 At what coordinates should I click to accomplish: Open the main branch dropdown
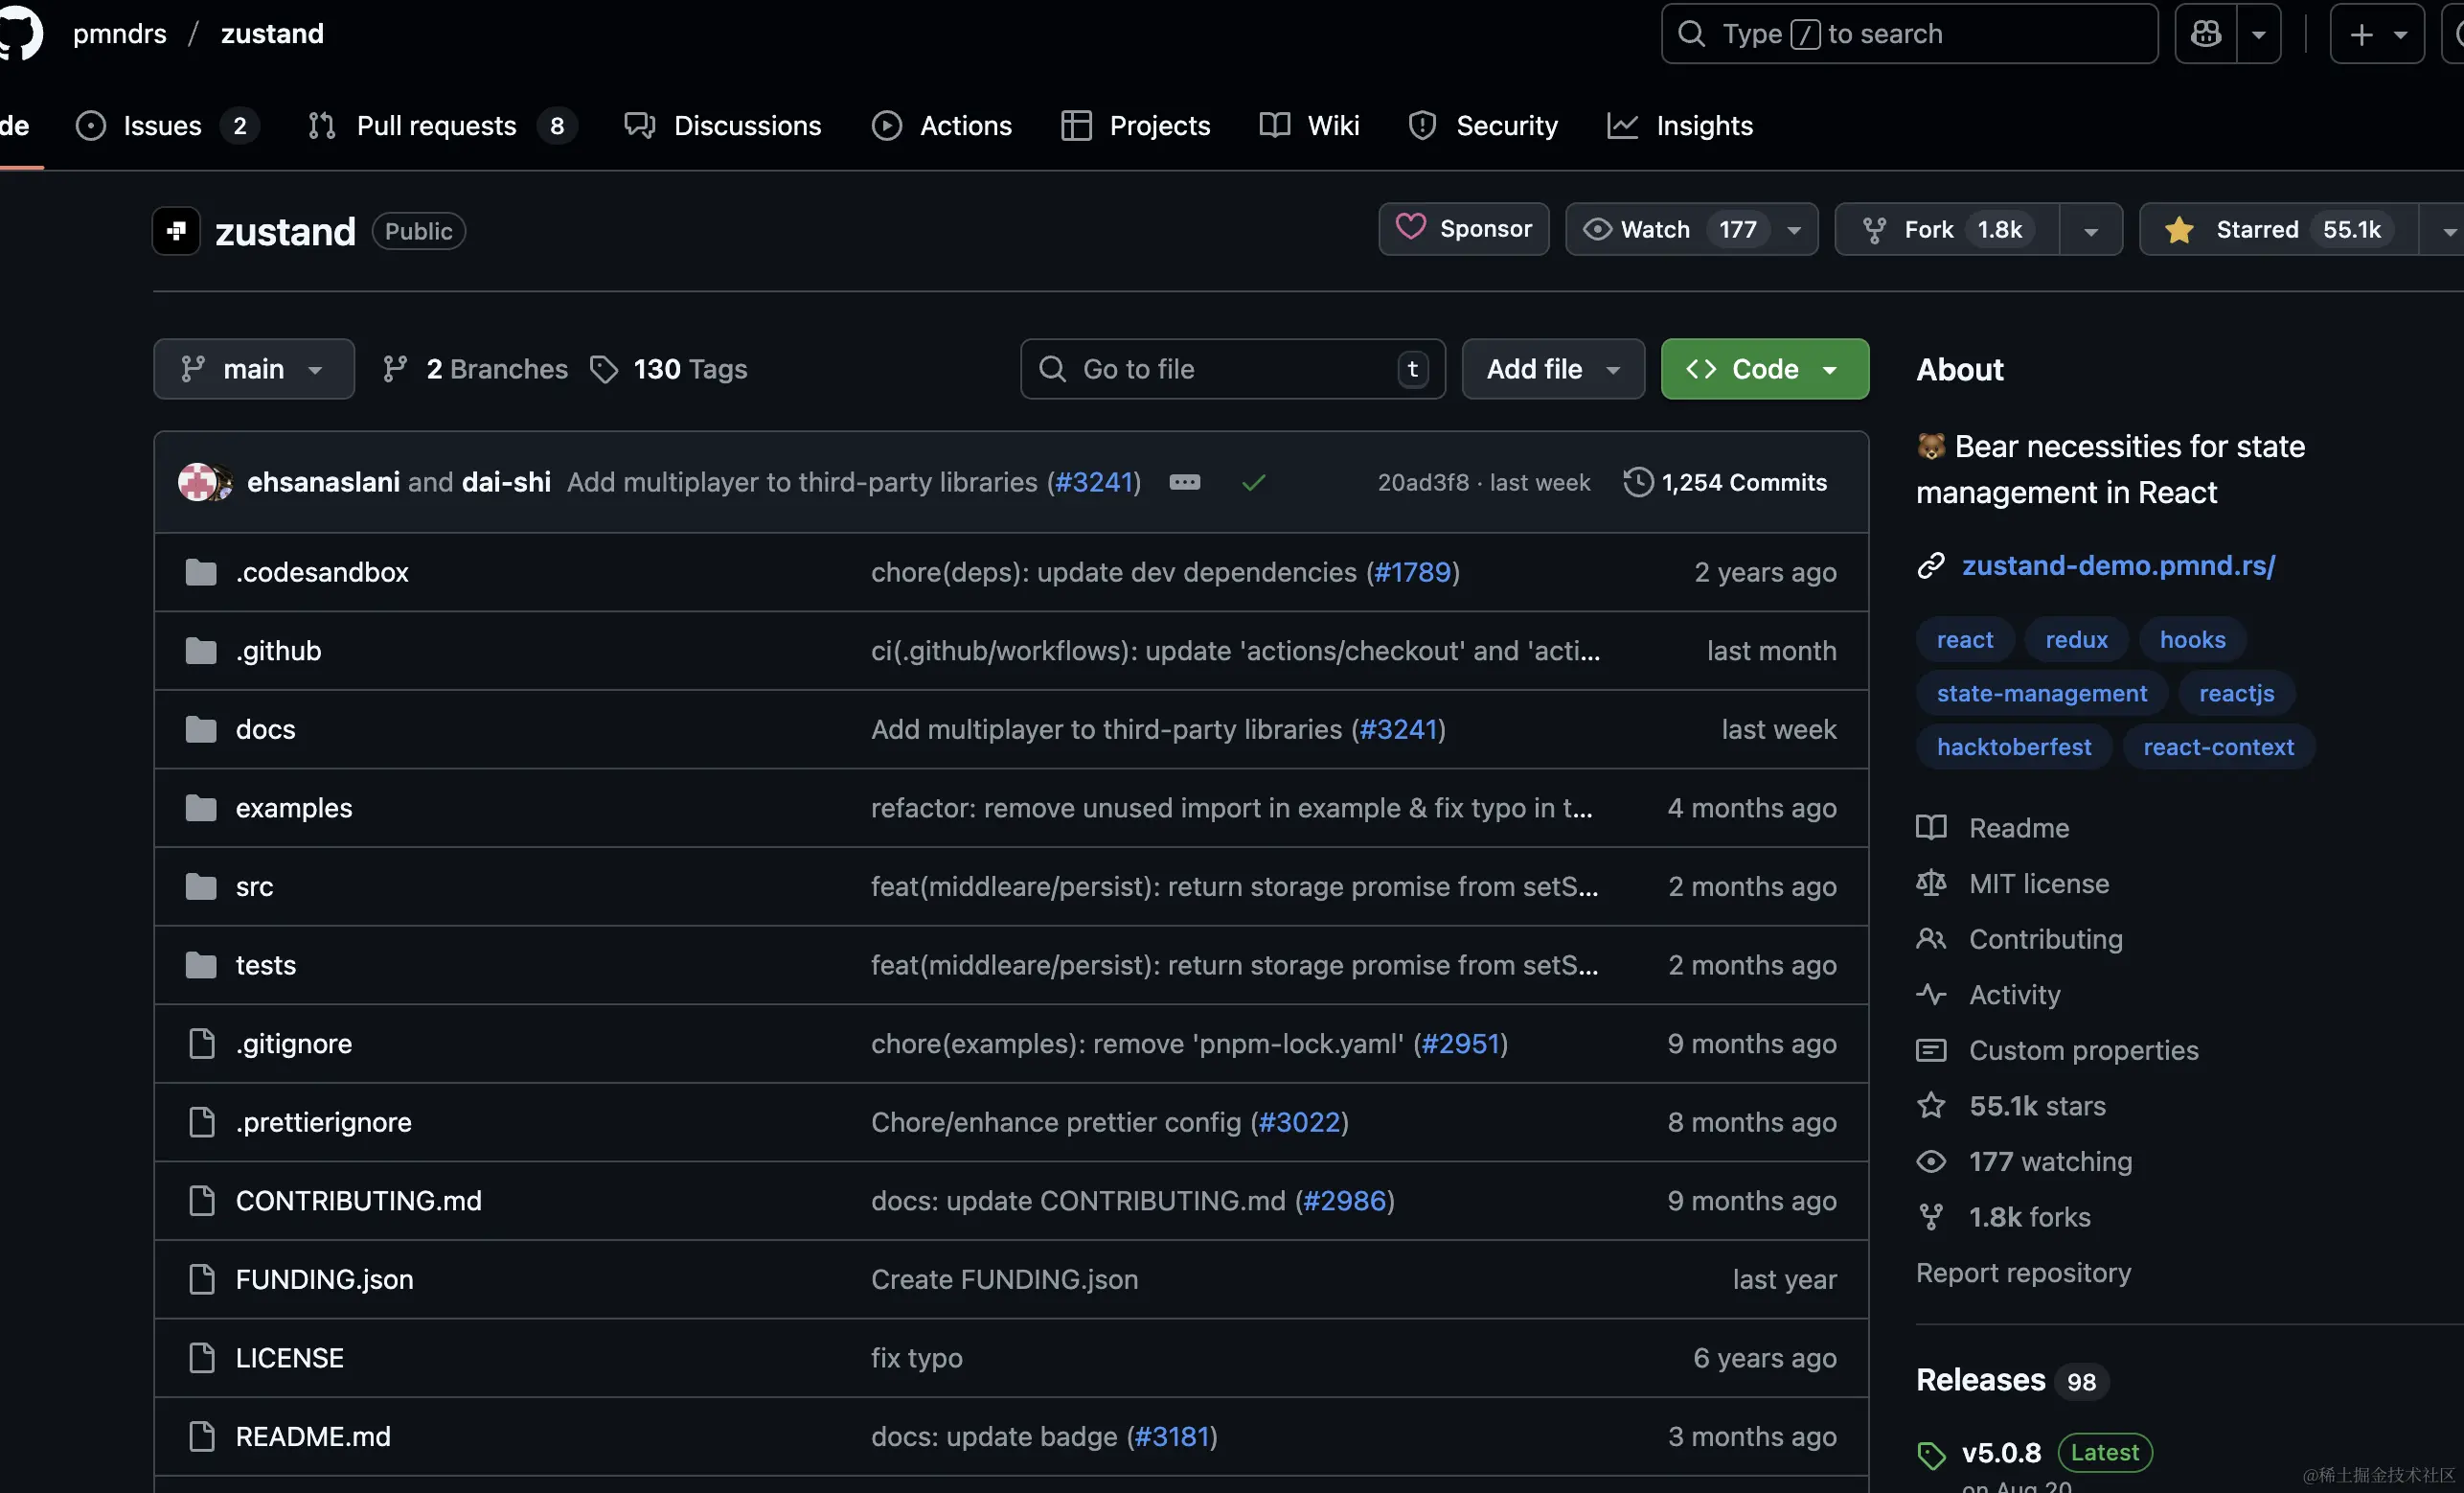(x=253, y=369)
